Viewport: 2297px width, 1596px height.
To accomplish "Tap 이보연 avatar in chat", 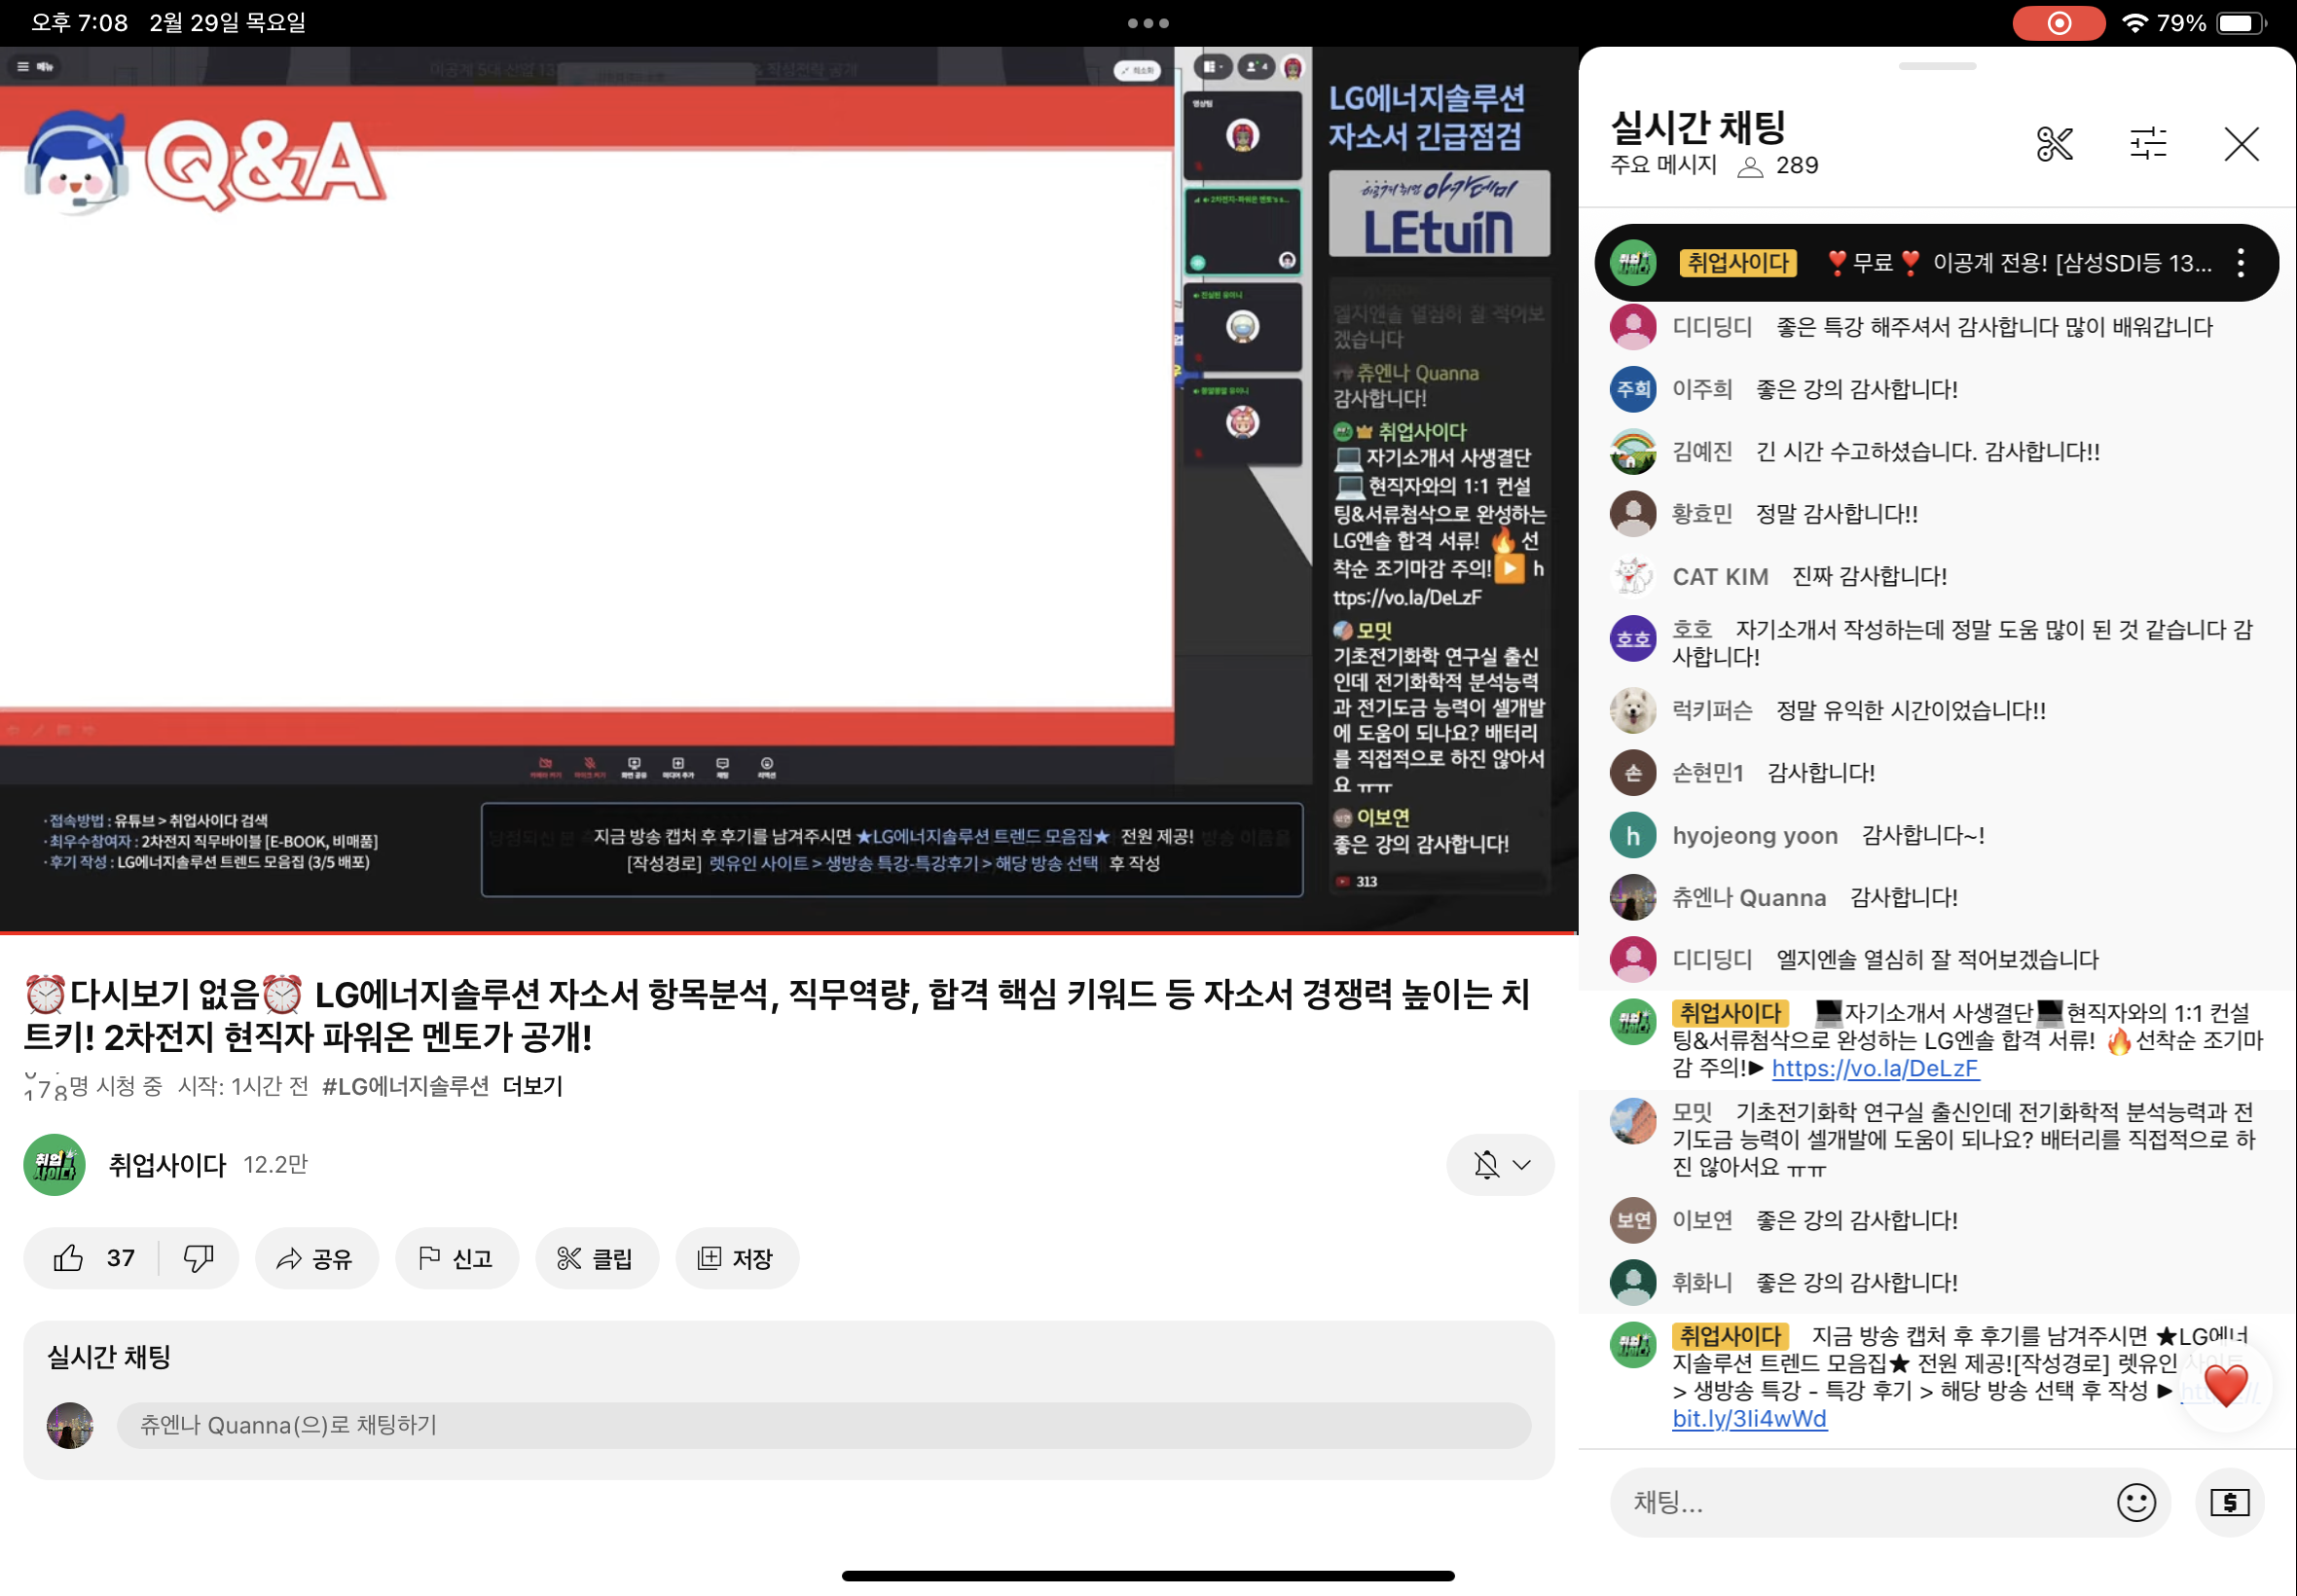I will coord(1632,1220).
